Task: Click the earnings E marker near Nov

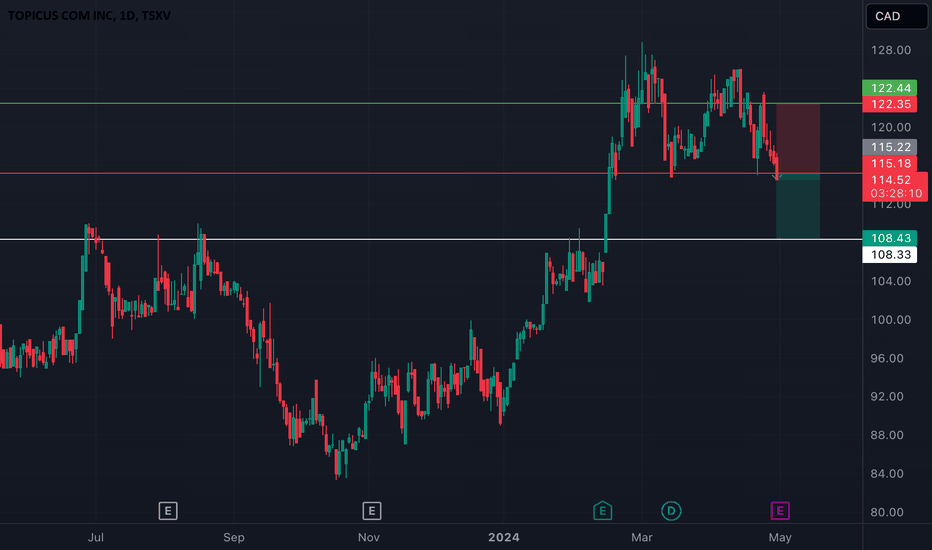Action: tap(371, 510)
